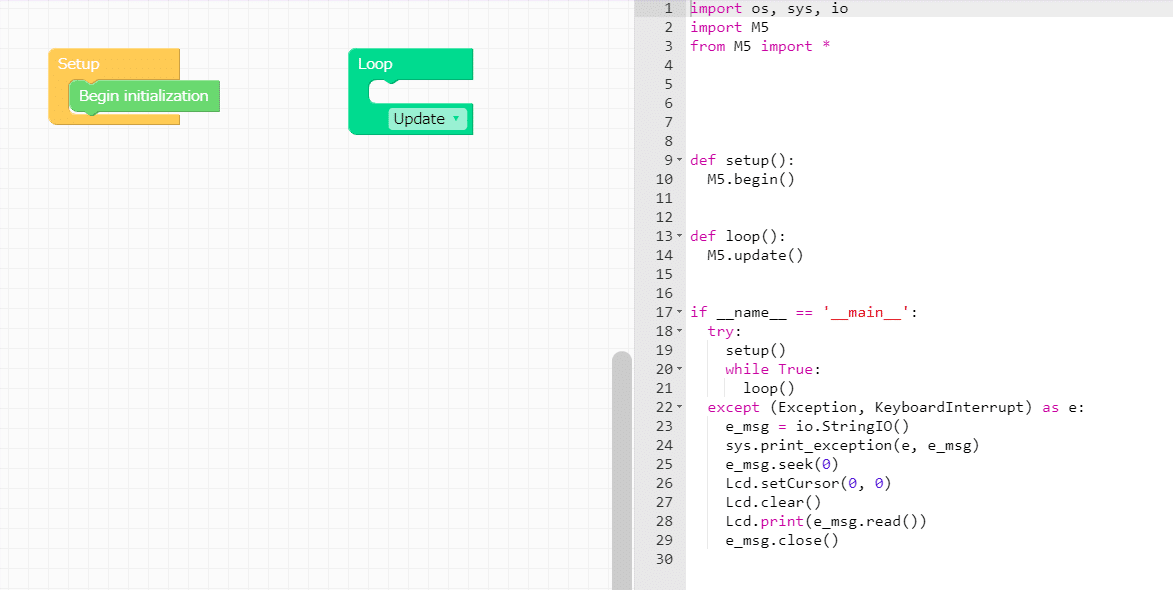
Task: Select the Loop block header
Action: tap(411, 64)
